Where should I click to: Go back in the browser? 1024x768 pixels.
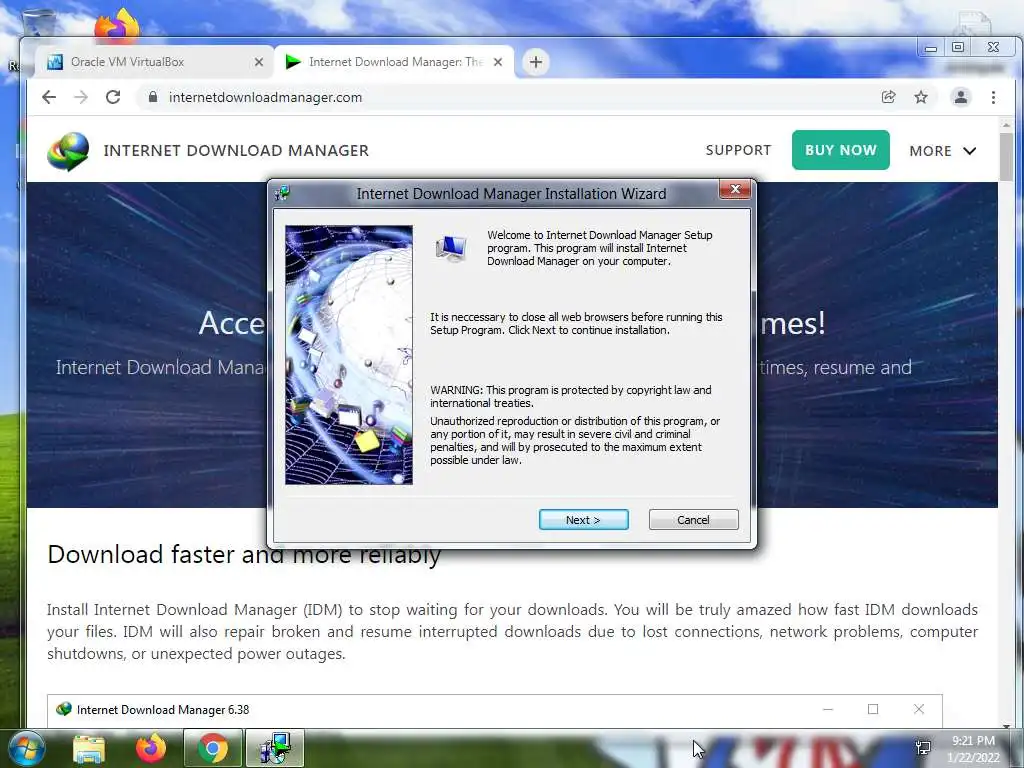click(49, 97)
